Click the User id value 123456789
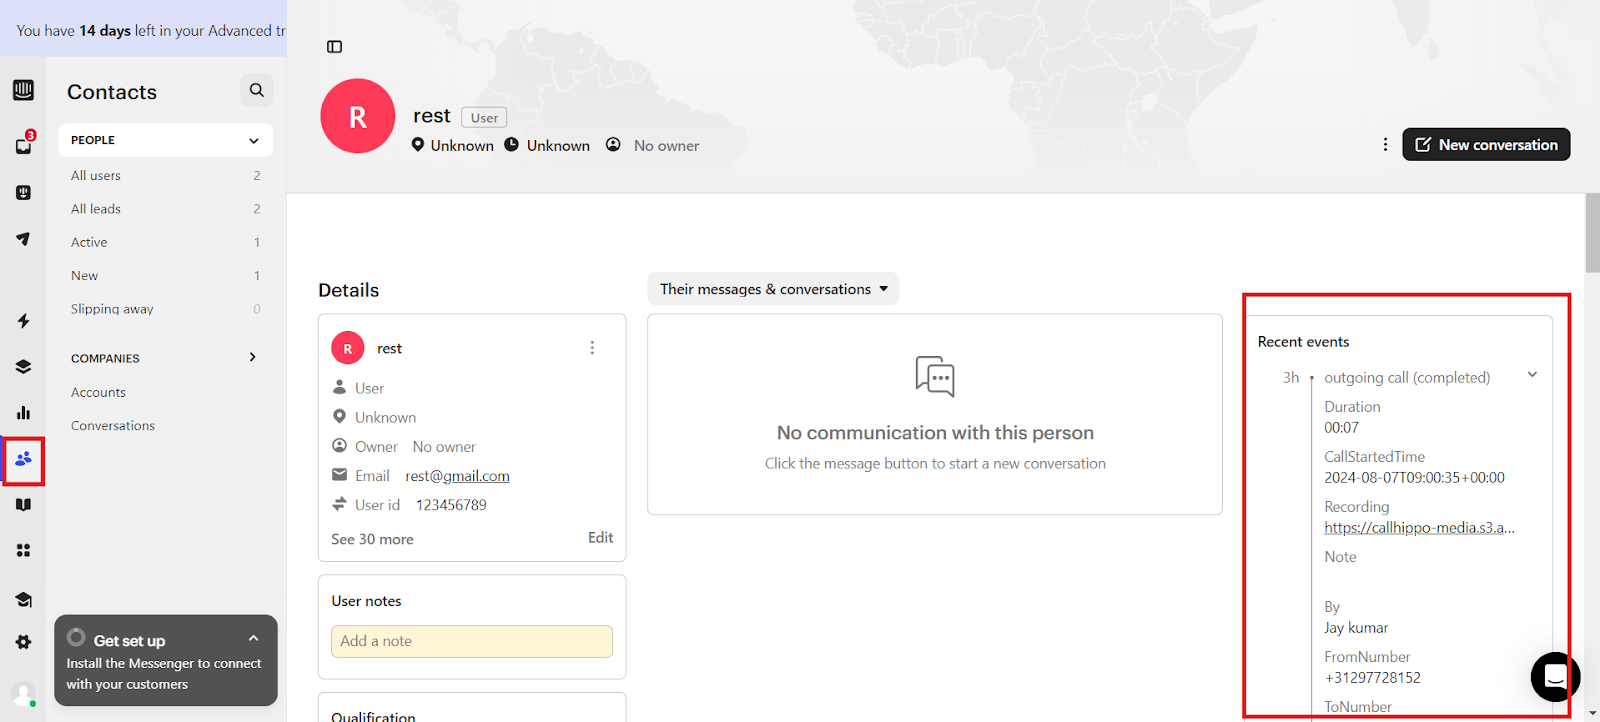The width and height of the screenshot is (1600, 722). point(451,505)
